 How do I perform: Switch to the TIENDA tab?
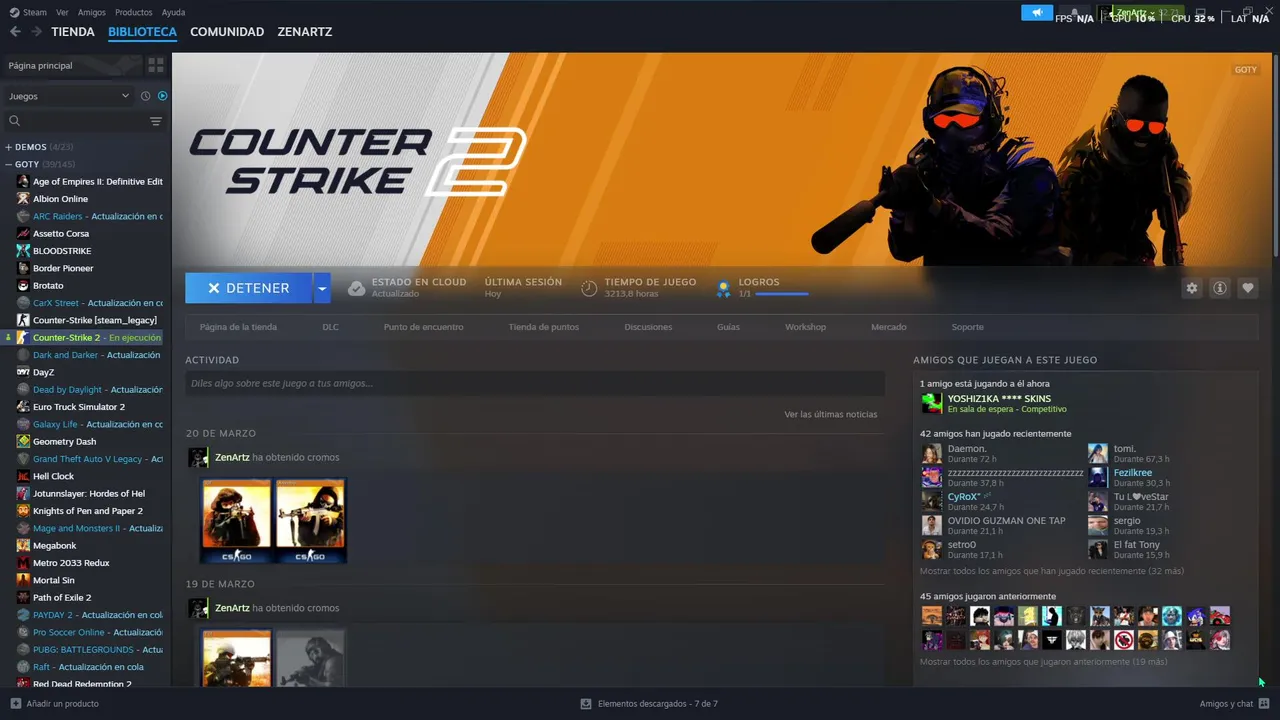(x=73, y=32)
